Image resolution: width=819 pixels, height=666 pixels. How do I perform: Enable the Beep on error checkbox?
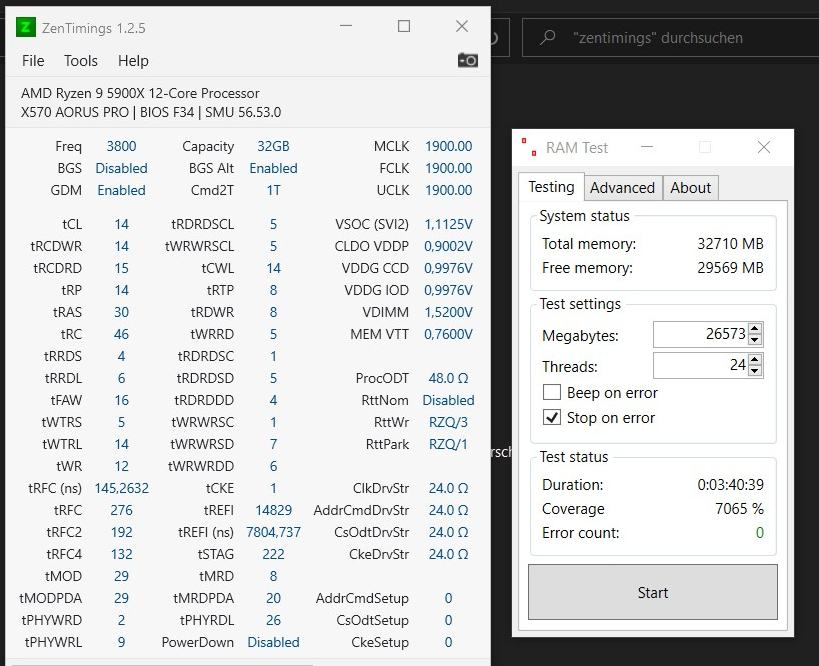click(x=552, y=392)
